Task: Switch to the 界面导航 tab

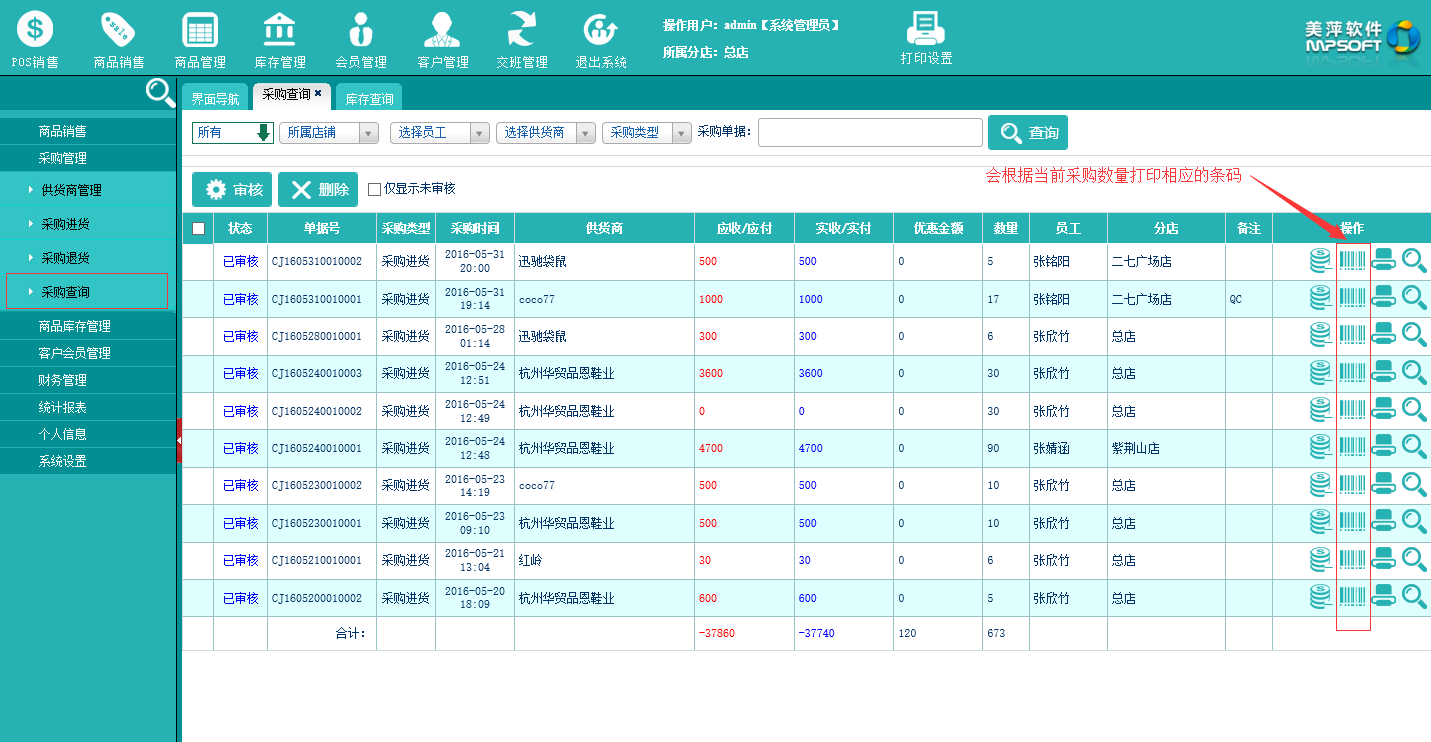Action: (x=216, y=99)
